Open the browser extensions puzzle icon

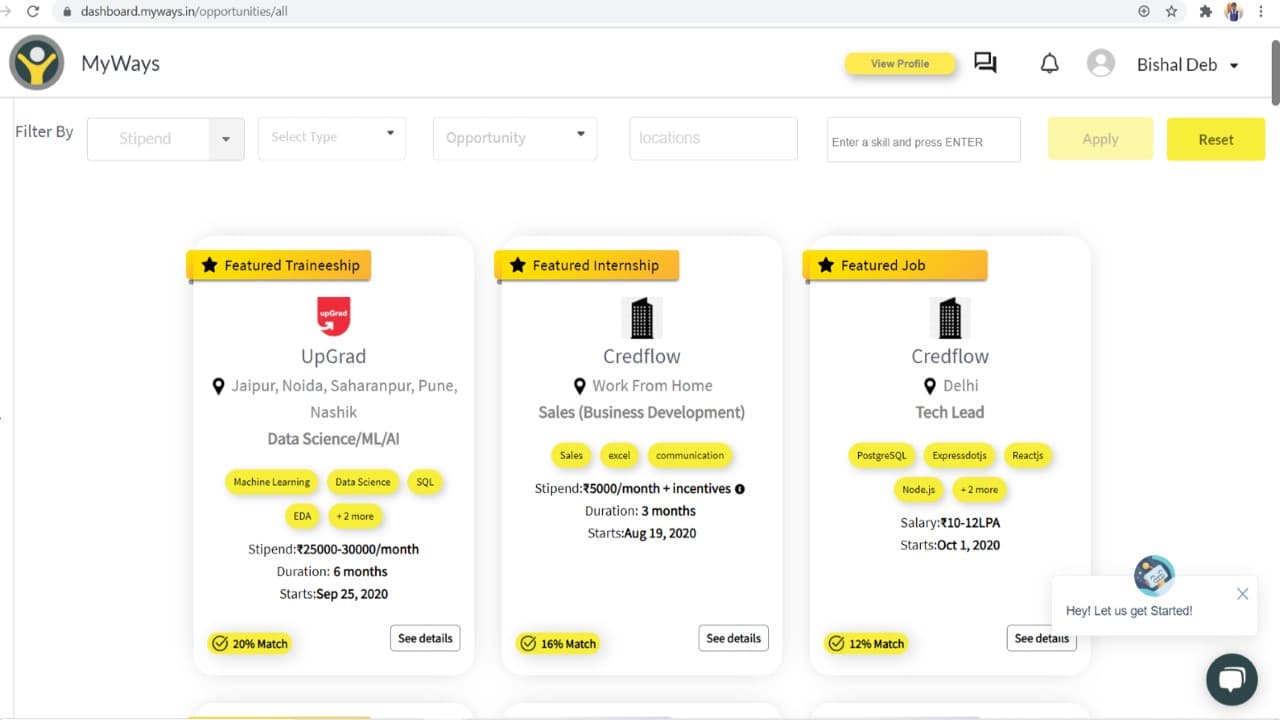tap(1205, 12)
